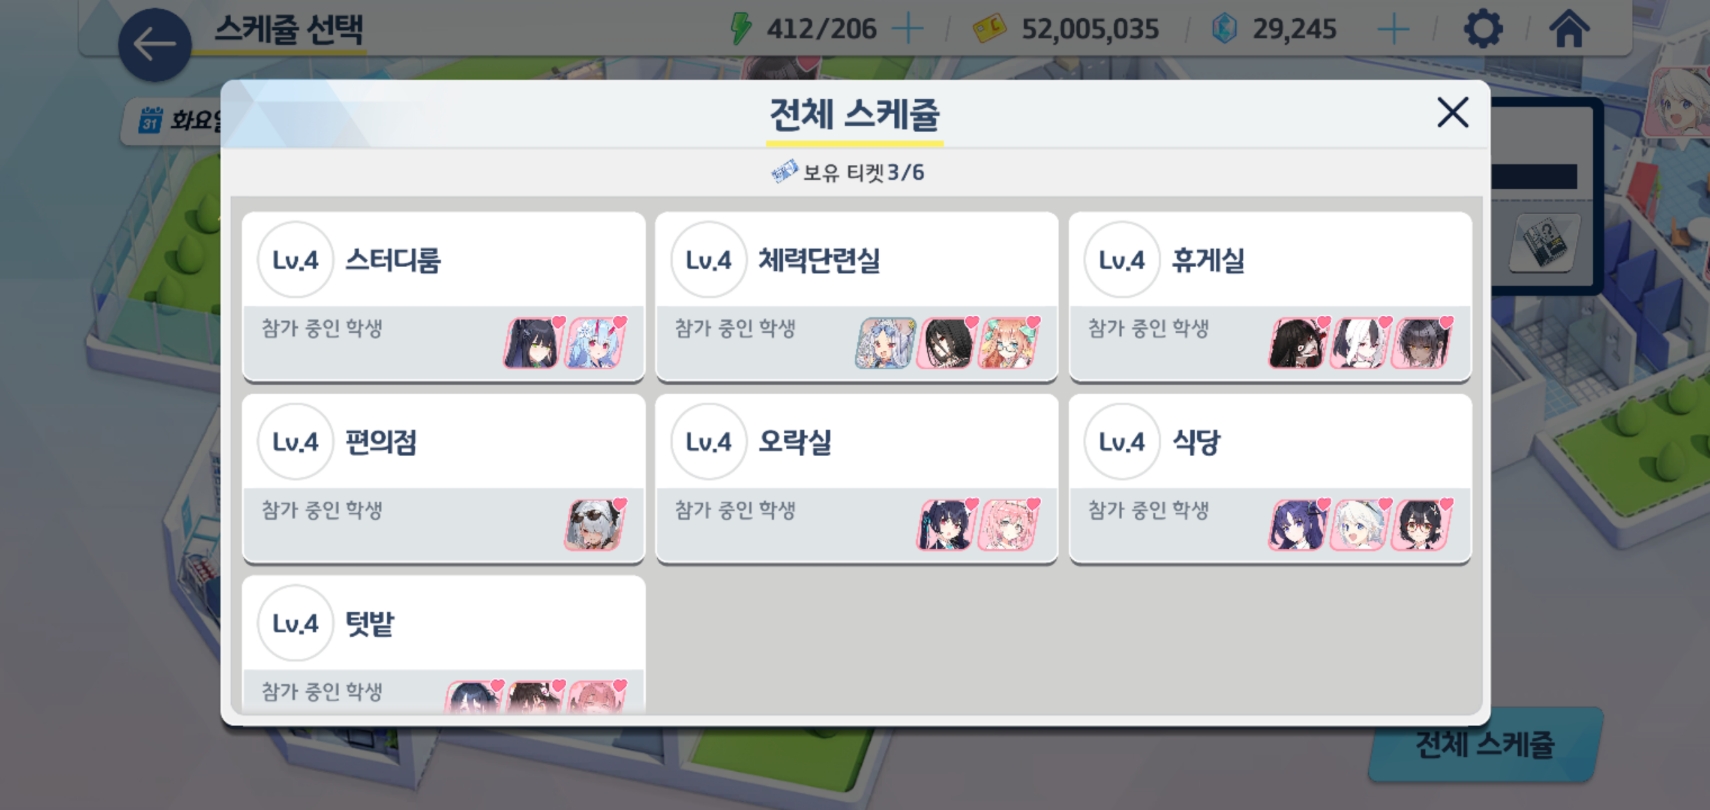
Task: Tap the pink-haired student portrait in 오락실
Action: click(1009, 525)
